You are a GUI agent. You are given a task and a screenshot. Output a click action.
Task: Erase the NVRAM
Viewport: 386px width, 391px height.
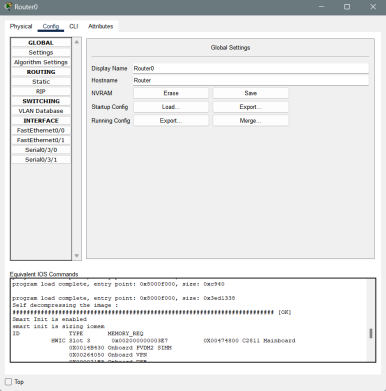click(x=171, y=93)
